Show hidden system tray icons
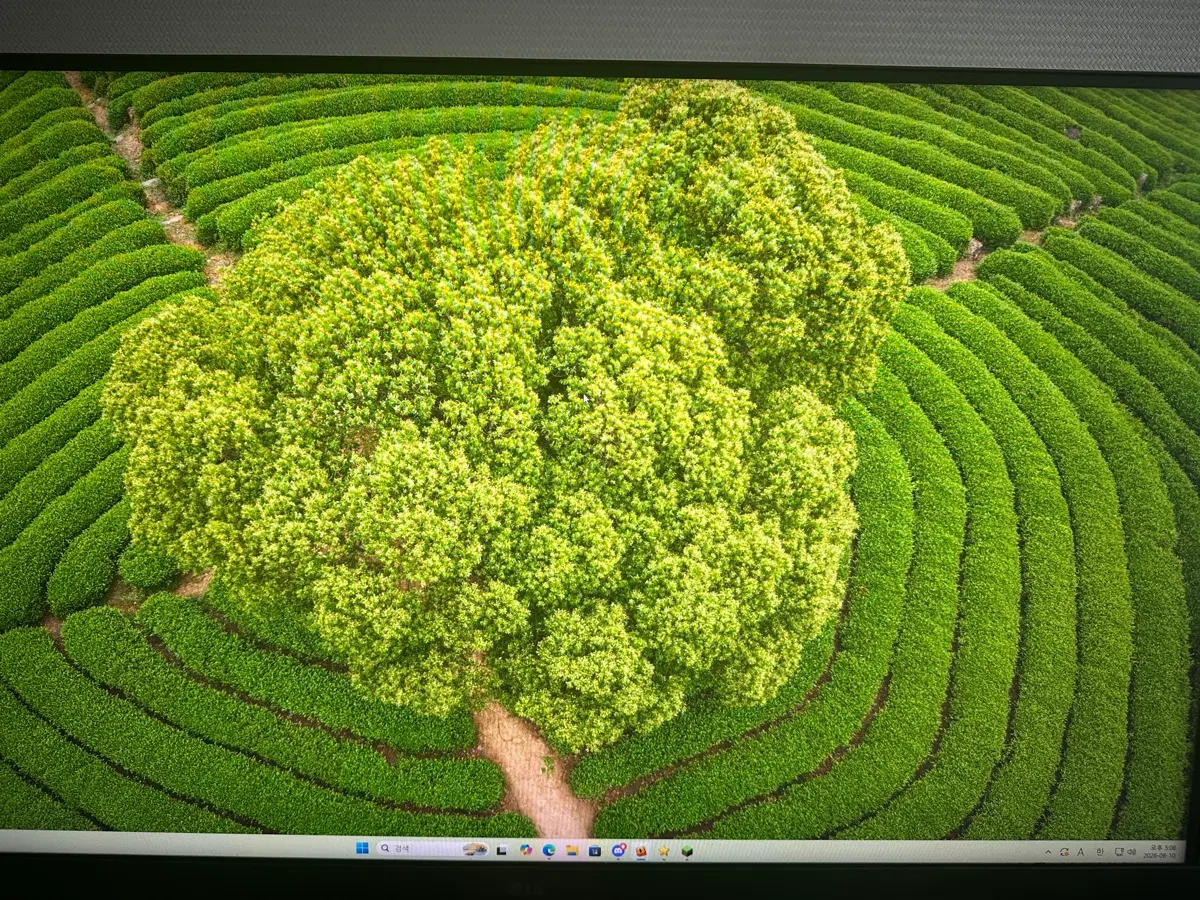Viewport: 1200px width, 900px height. (1048, 852)
